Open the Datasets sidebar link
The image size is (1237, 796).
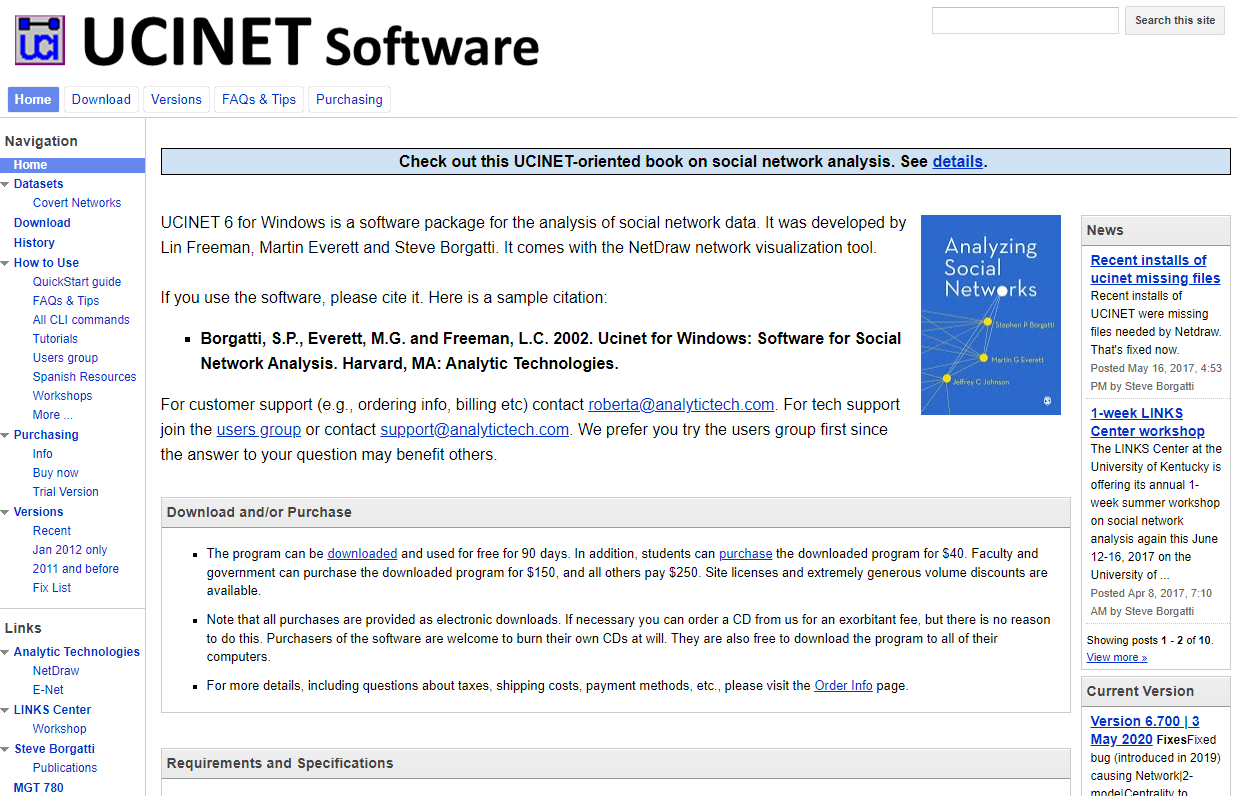click(38, 184)
